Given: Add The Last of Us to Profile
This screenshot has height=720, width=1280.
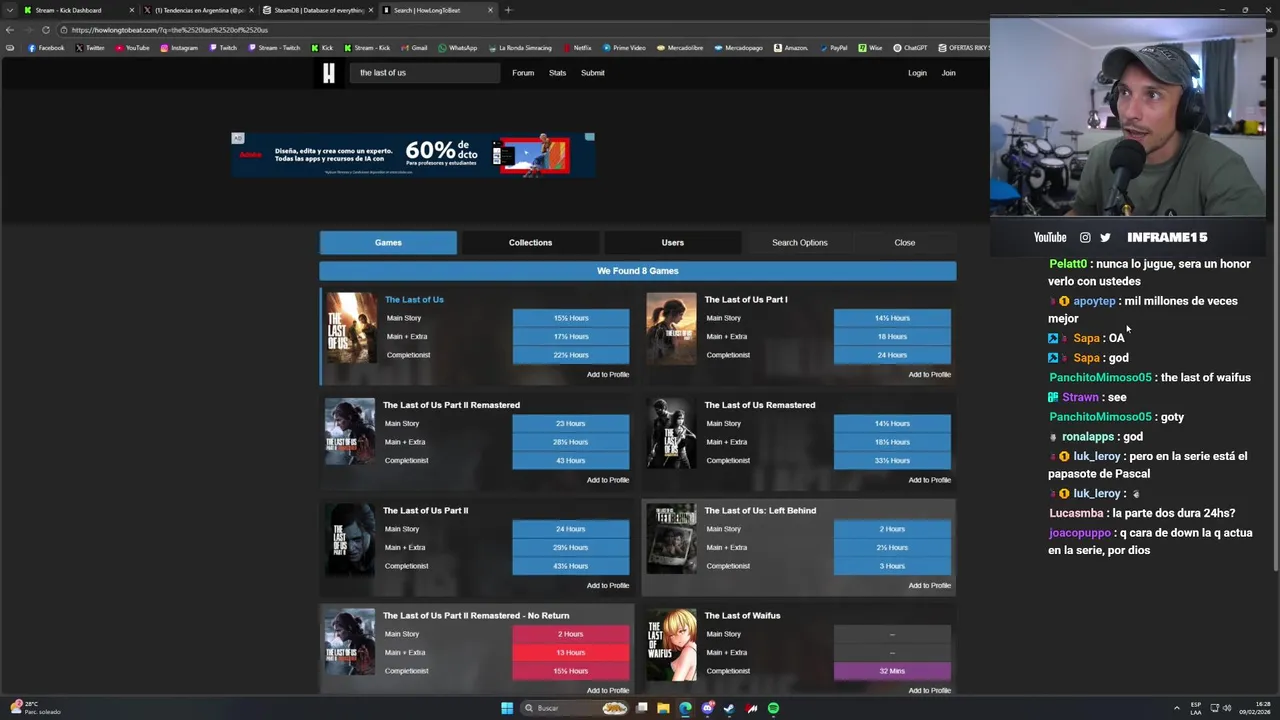Looking at the screenshot, I should [x=608, y=374].
